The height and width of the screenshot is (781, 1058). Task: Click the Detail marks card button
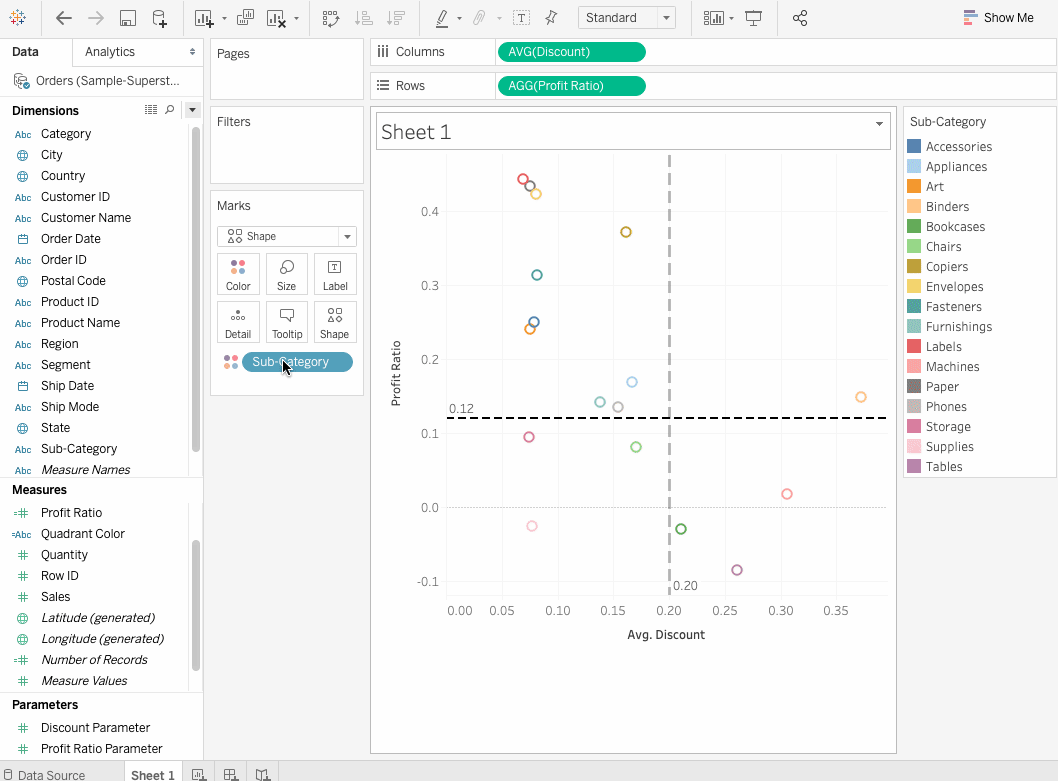pos(238,322)
